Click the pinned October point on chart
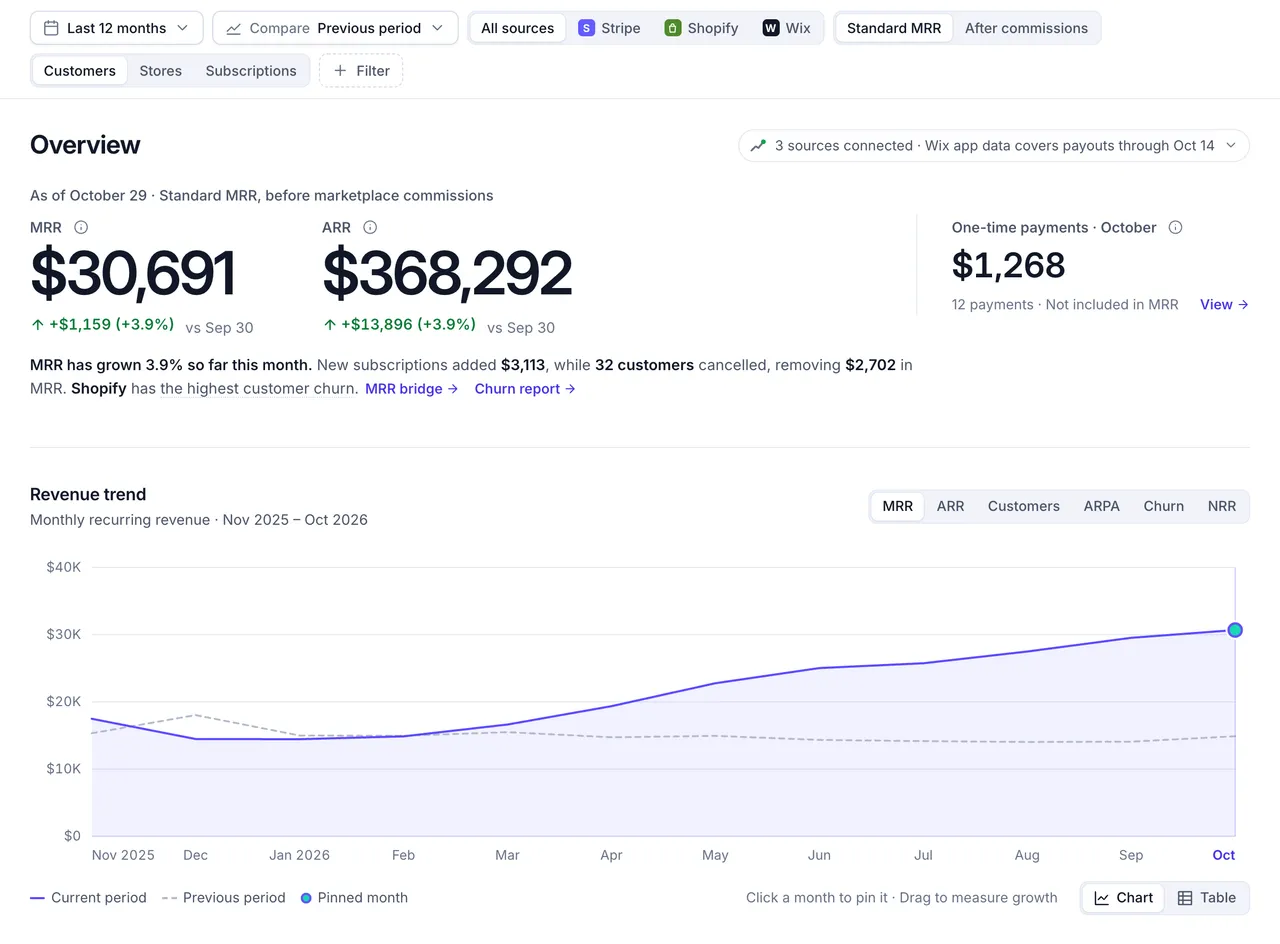This screenshot has height=944, width=1280. click(x=1235, y=630)
